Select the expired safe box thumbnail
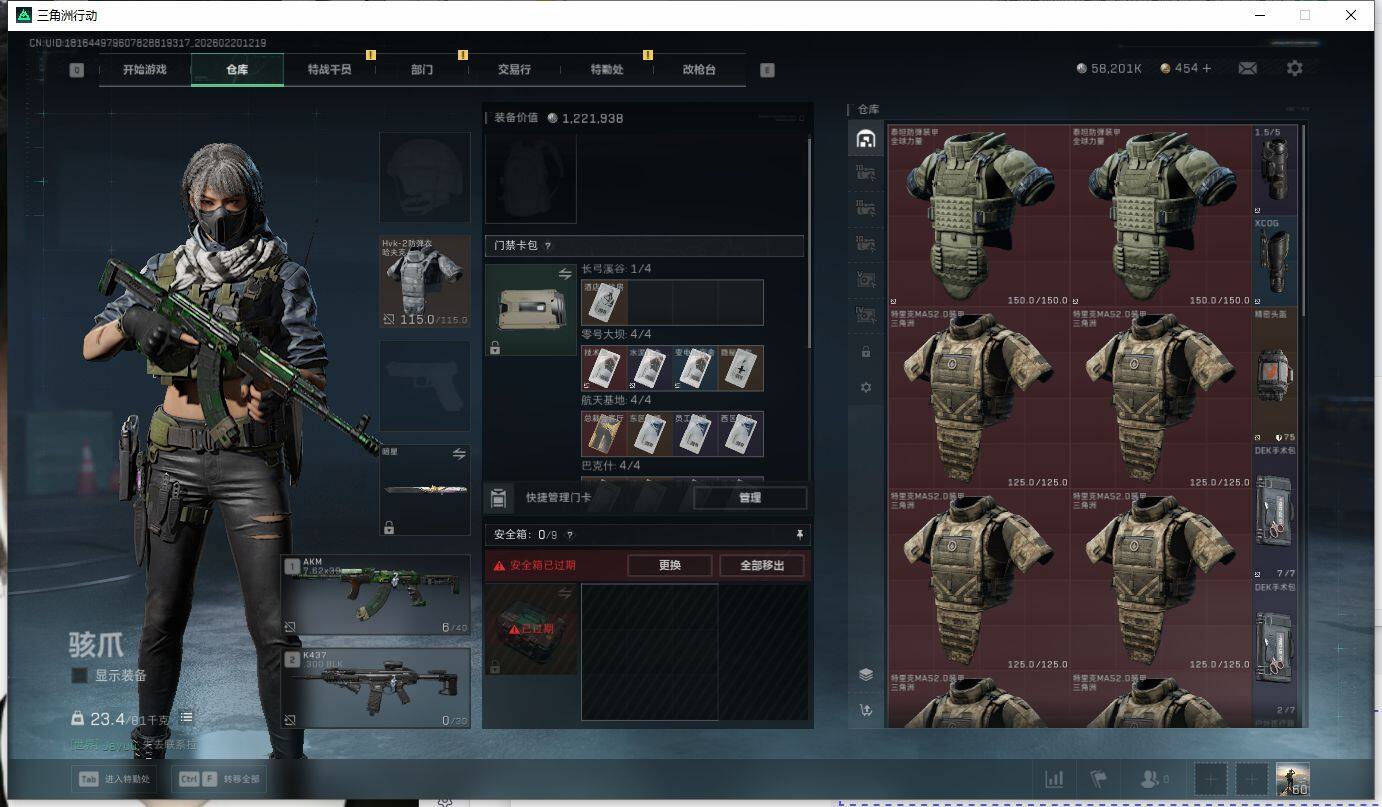Image resolution: width=1382 pixels, height=807 pixels. [531, 629]
